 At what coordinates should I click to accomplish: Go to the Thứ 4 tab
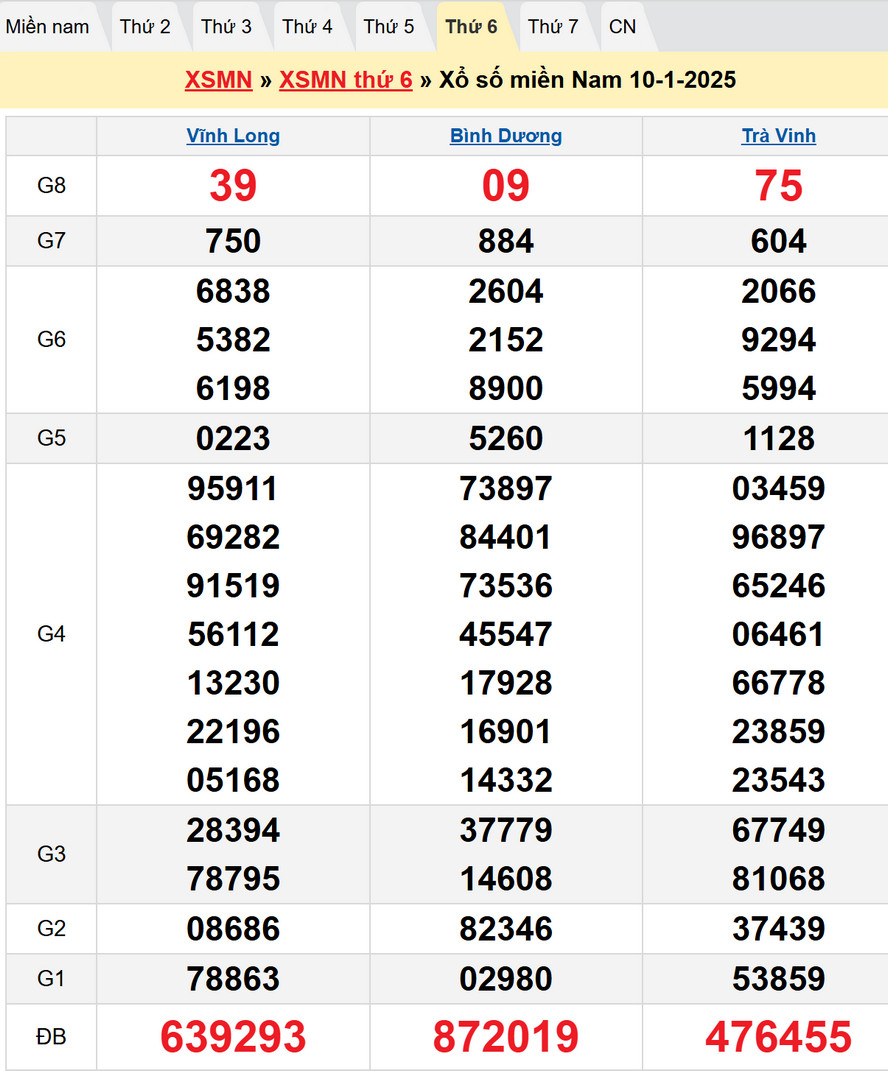(307, 27)
